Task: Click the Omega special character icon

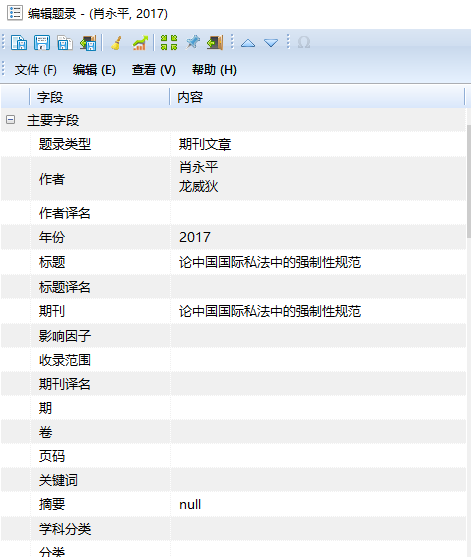Action: (x=304, y=43)
